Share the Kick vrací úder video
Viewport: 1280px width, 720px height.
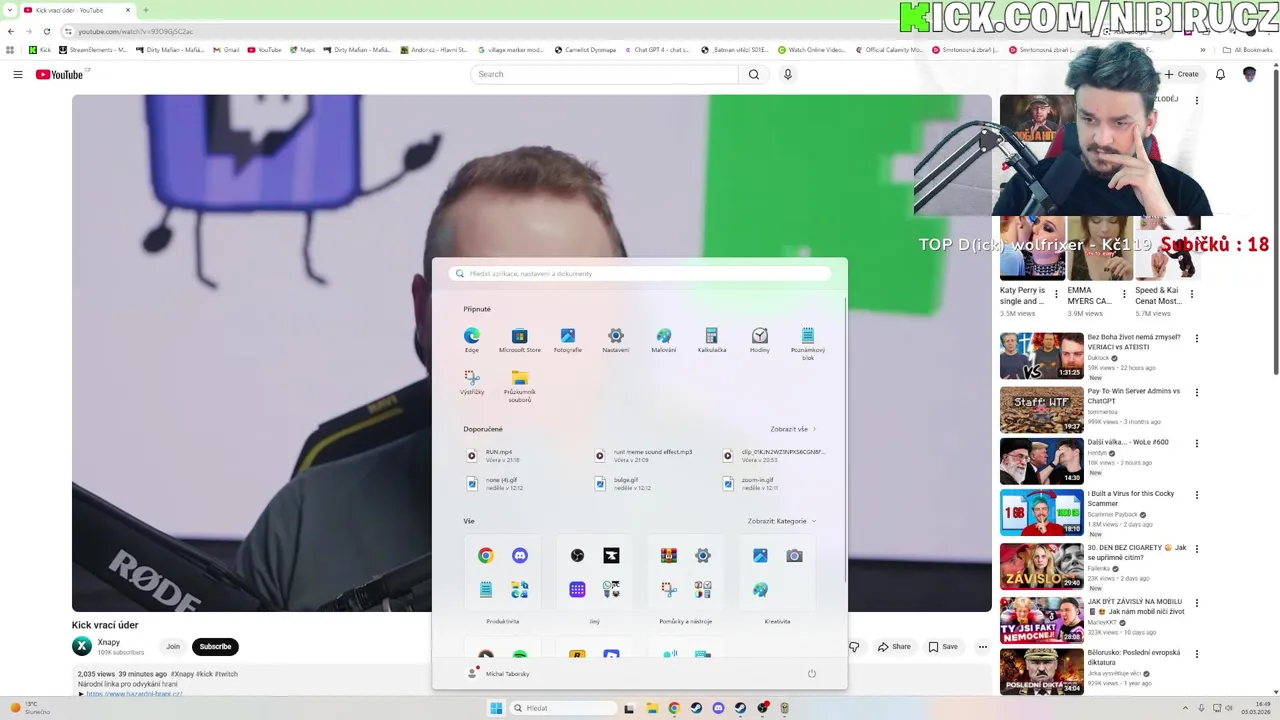894,647
